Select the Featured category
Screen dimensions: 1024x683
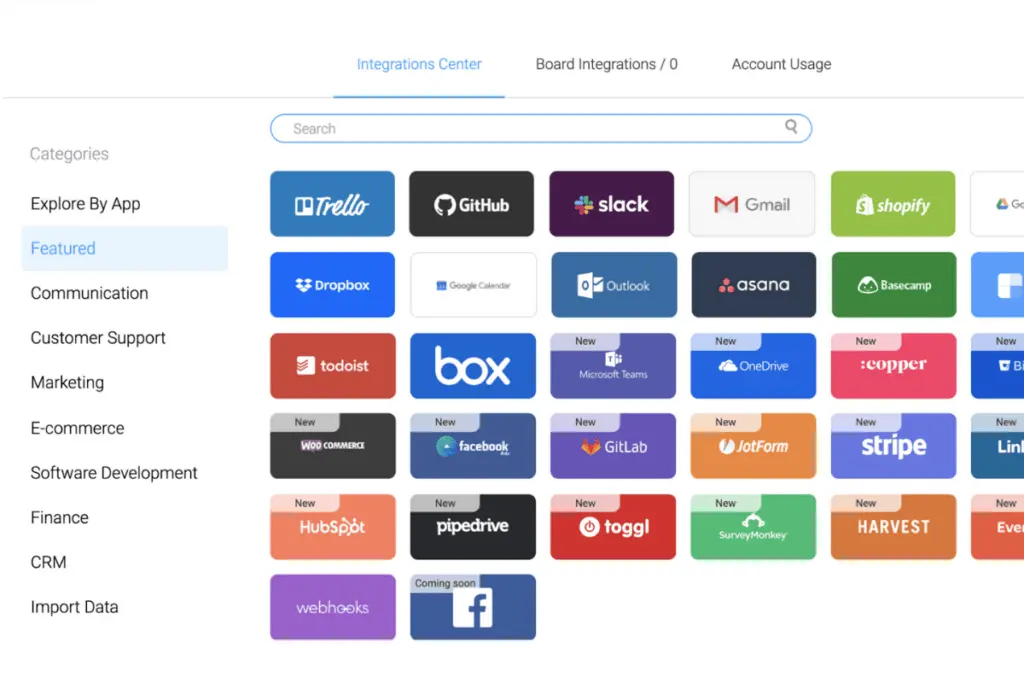coord(125,248)
